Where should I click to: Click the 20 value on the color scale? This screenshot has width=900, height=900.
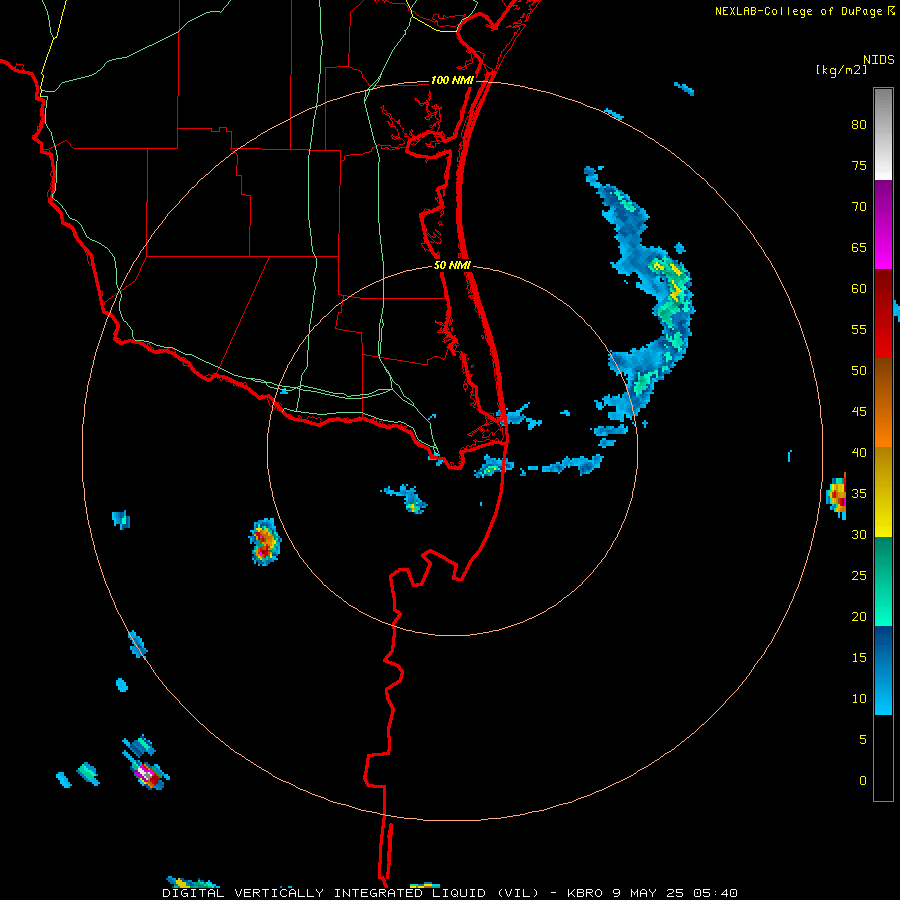tap(859, 616)
